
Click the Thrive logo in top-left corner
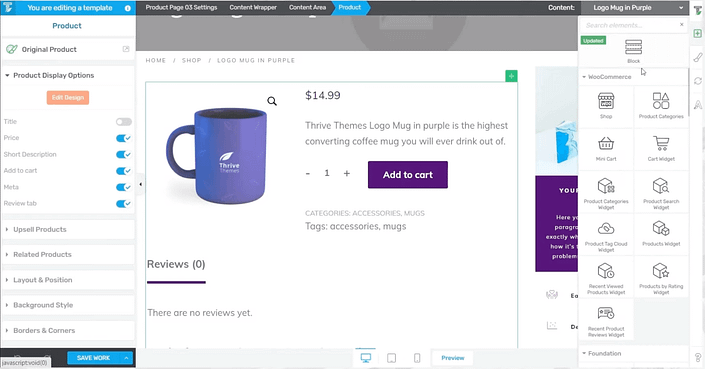[8, 8]
